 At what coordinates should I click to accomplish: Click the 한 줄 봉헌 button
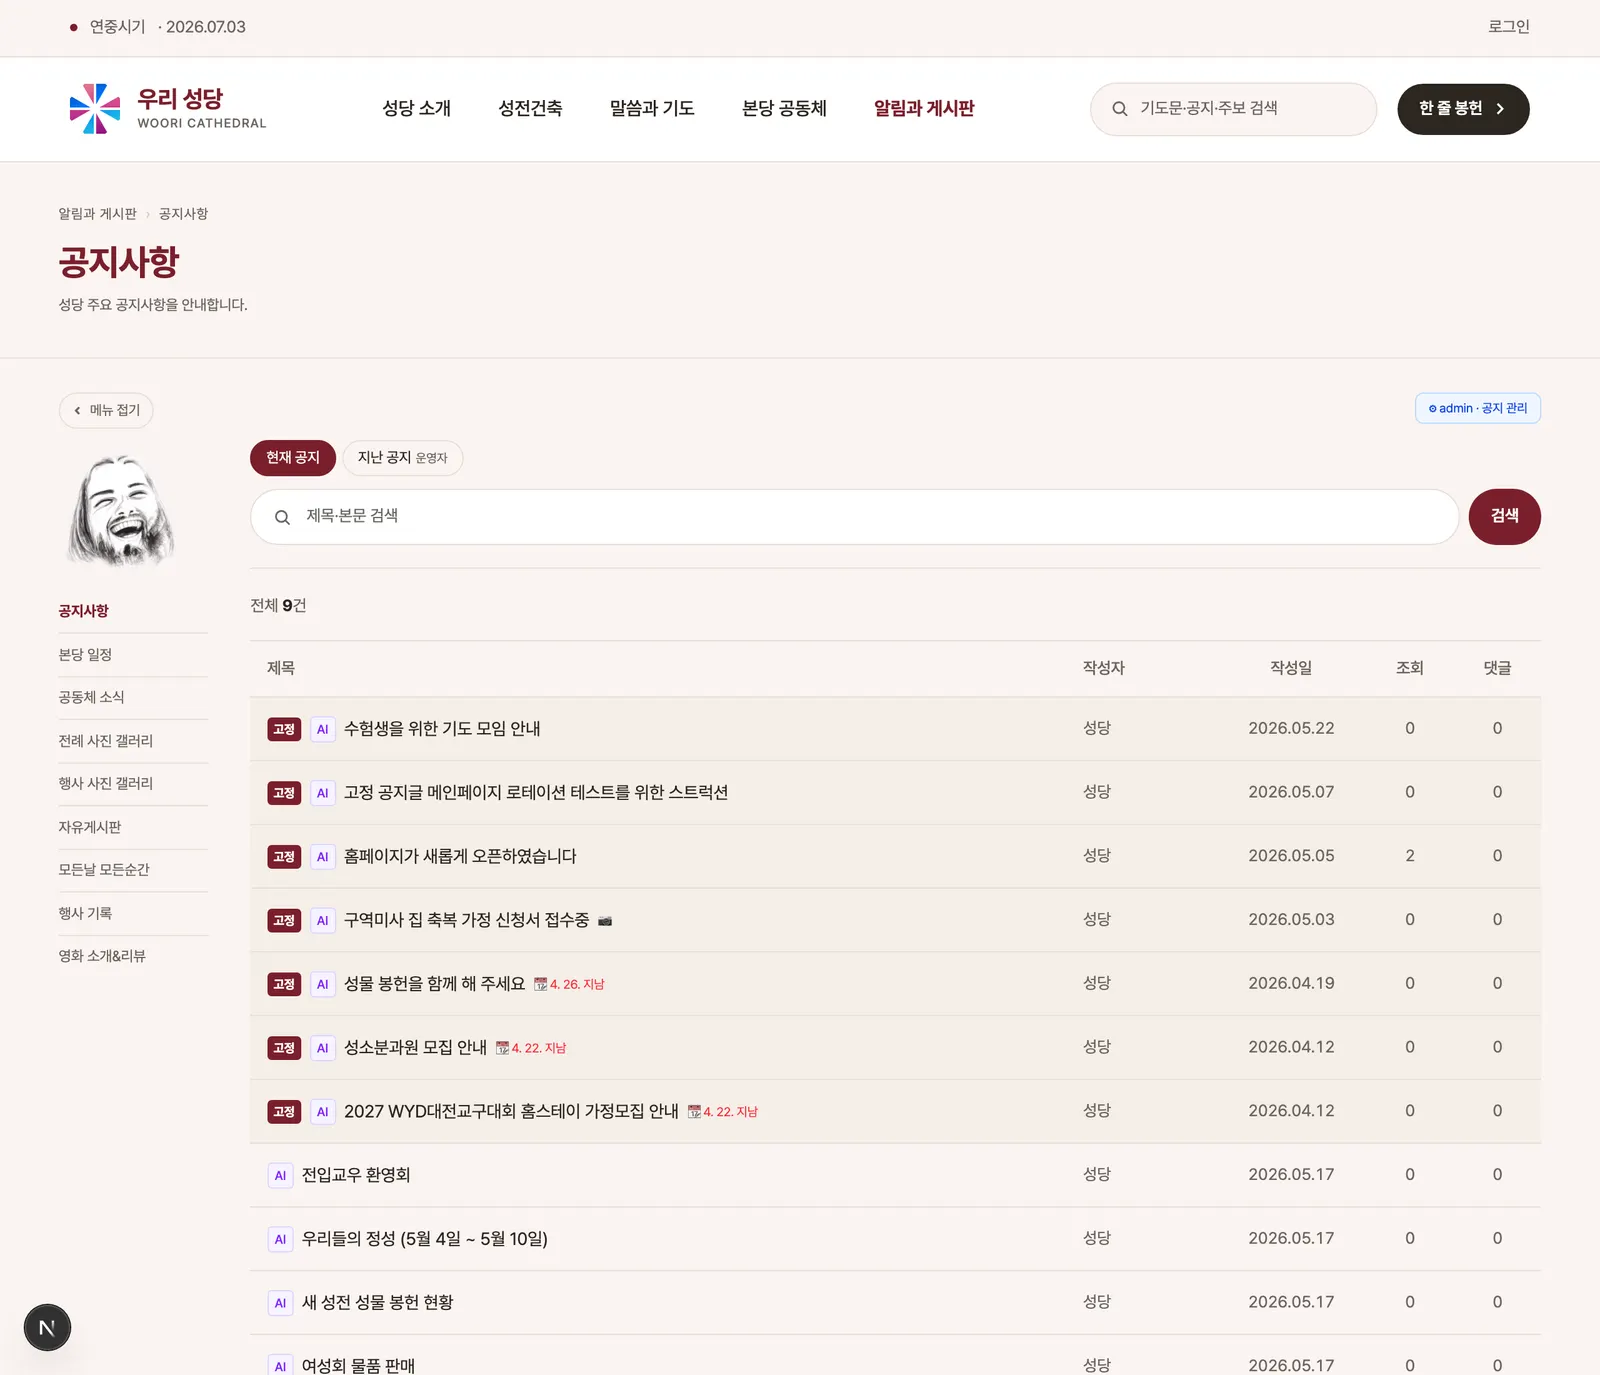coord(1463,109)
